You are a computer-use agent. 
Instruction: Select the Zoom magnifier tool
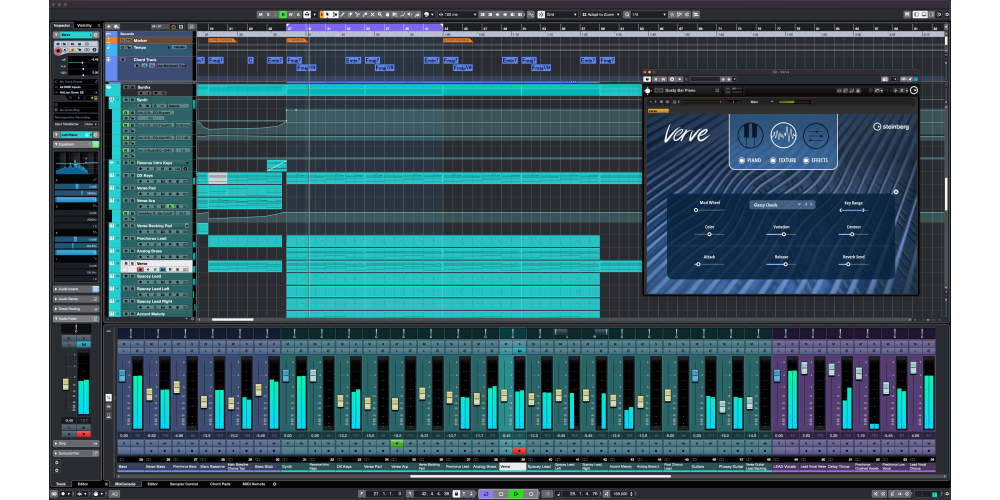pos(378,14)
